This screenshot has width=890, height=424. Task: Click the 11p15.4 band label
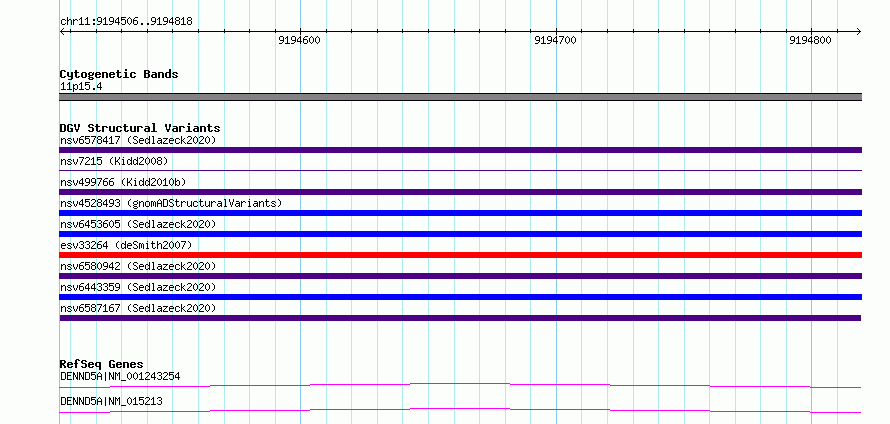pos(81,87)
